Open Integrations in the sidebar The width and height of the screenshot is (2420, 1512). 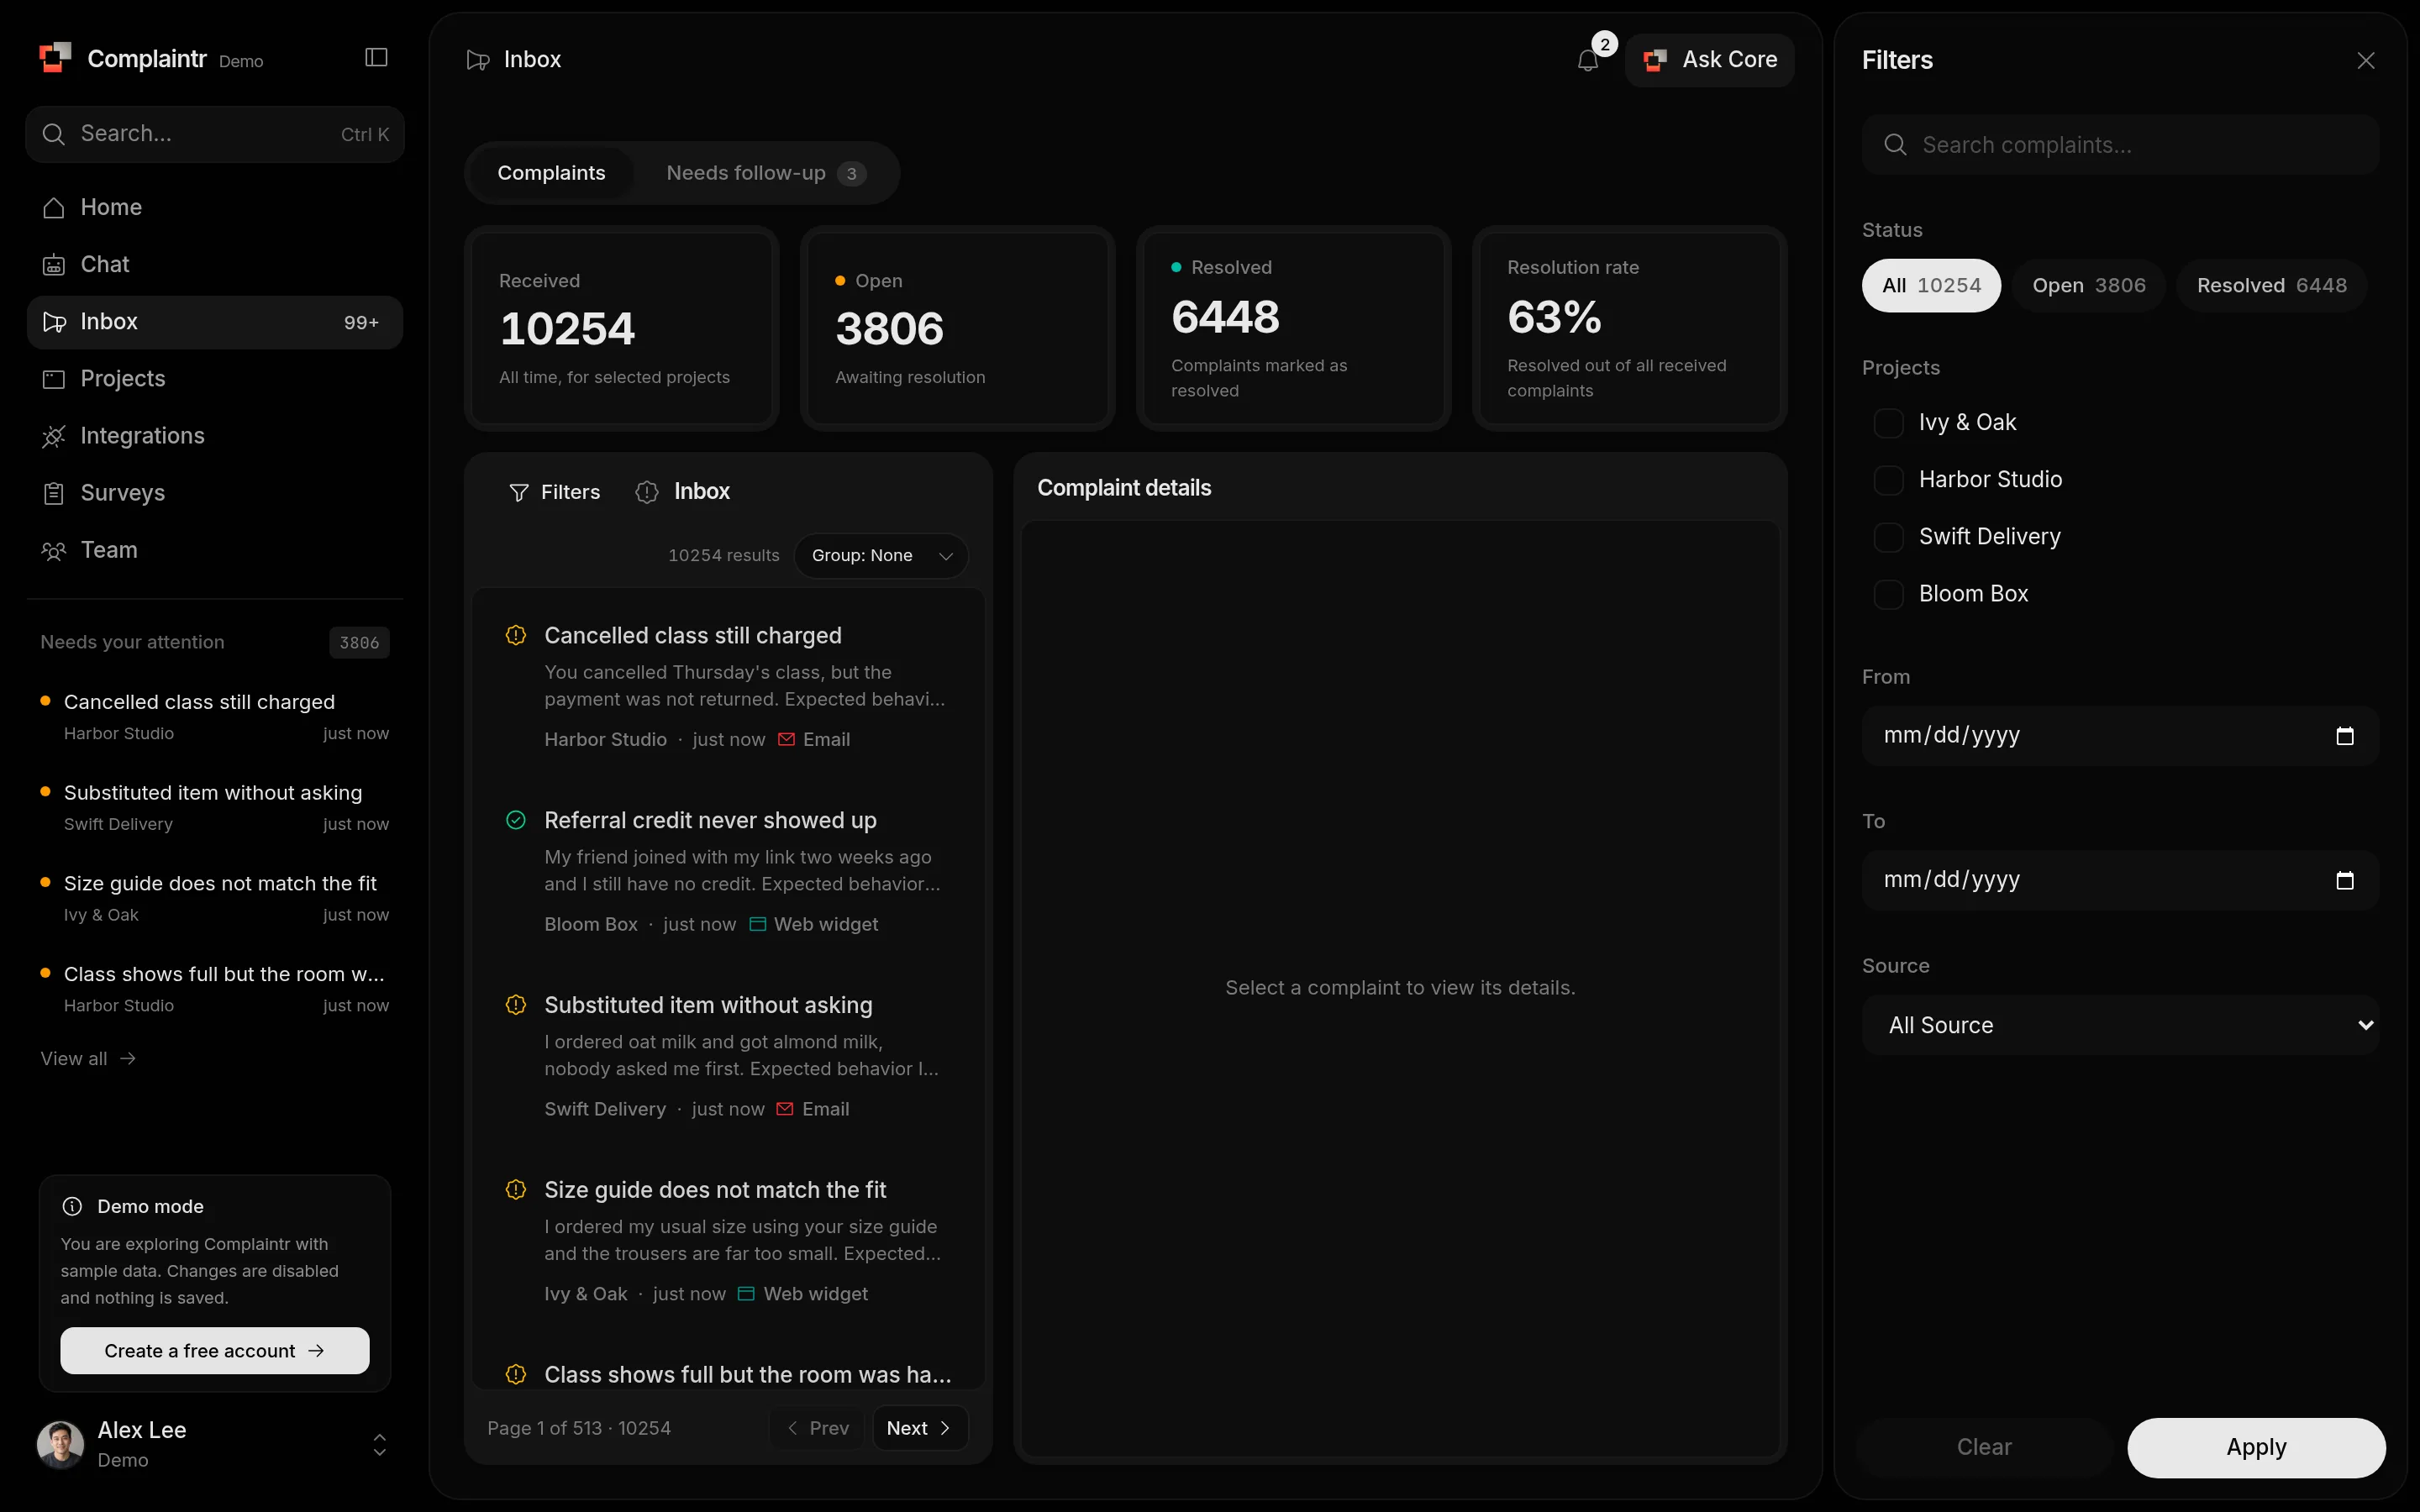click(214, 435)
